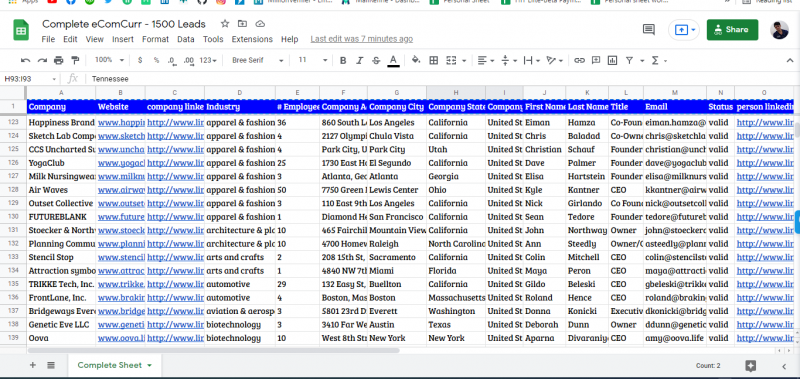Format as percent
This screenshot has width=800, height=379.
point(156,60)
